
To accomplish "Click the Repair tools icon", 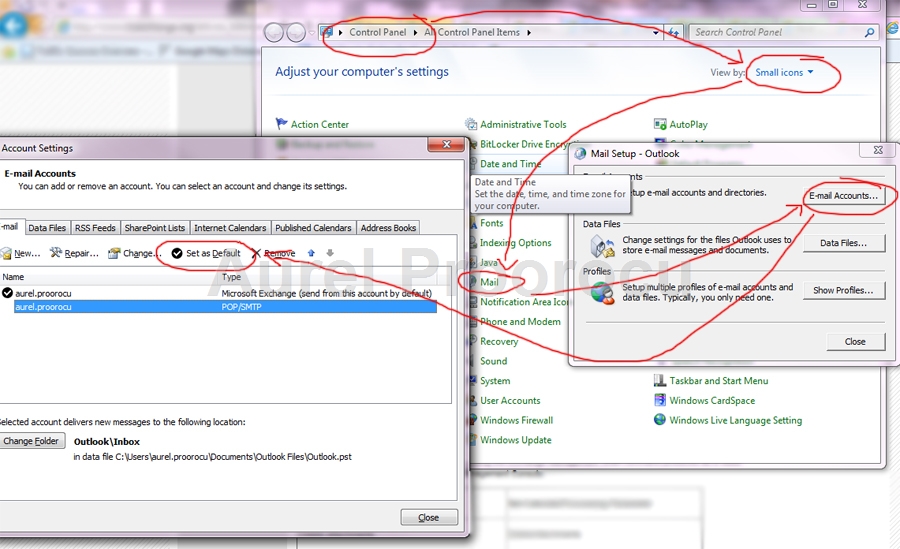I will pos(56,253).
